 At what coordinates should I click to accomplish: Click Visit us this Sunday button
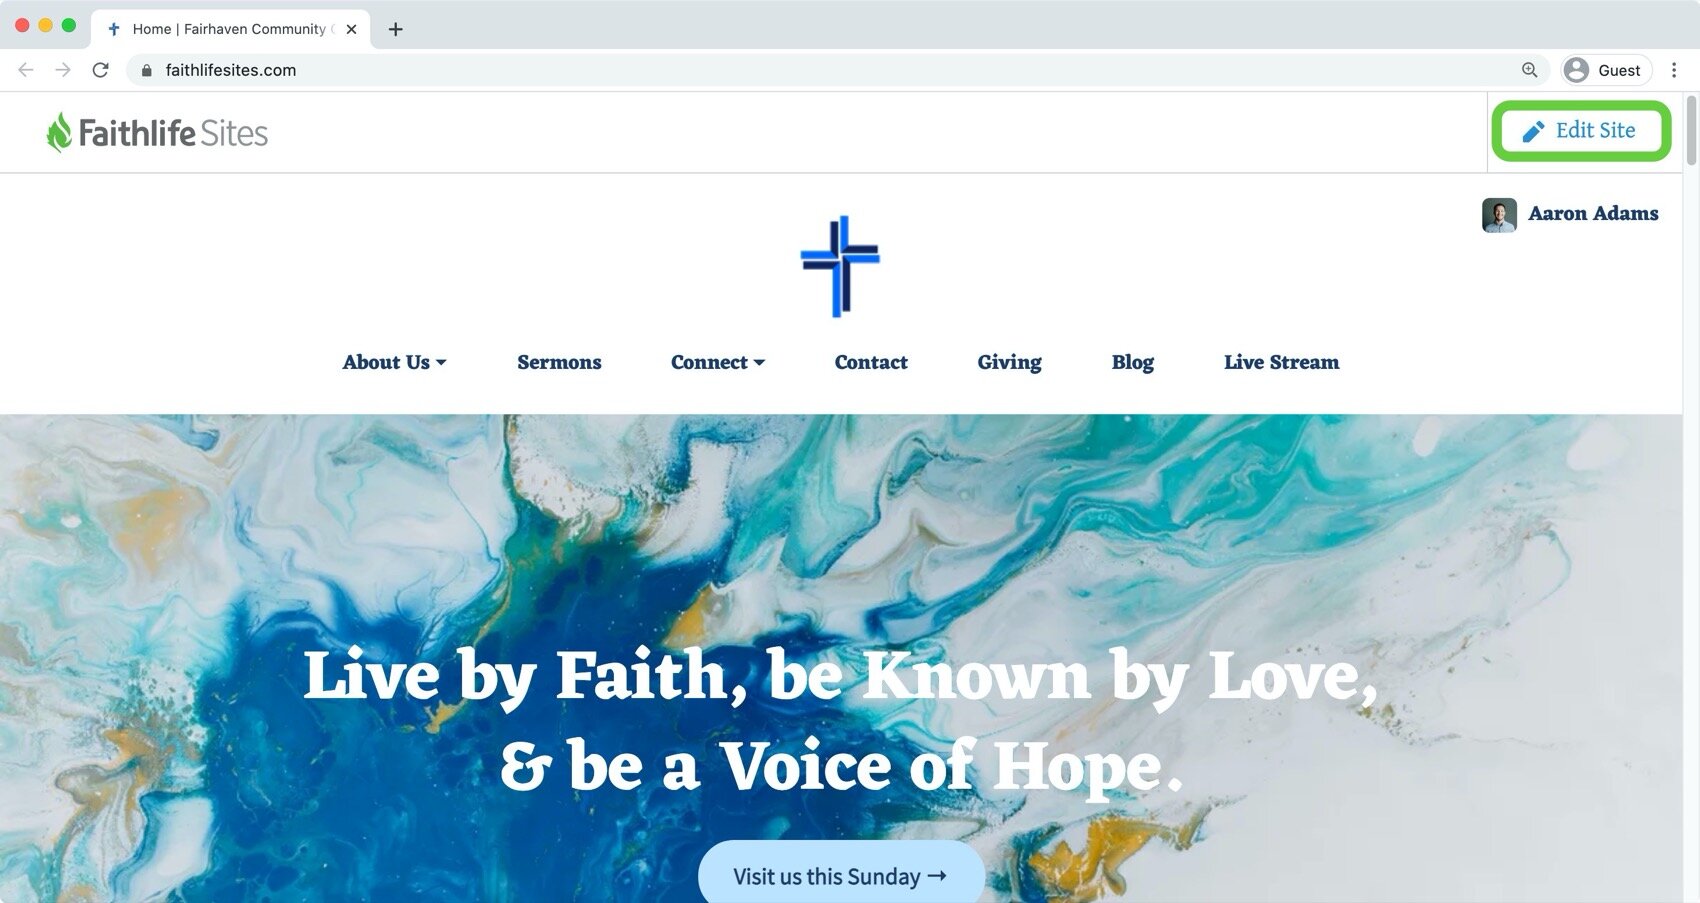[841, 872]
